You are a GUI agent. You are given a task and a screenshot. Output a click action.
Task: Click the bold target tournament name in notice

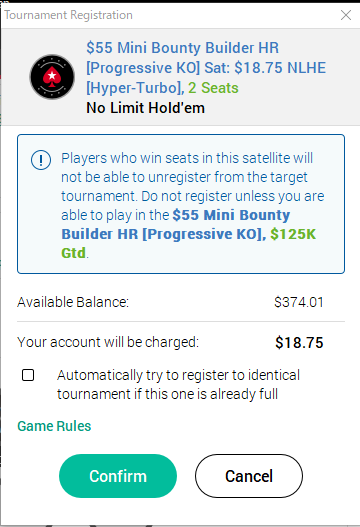click(x=175, y=225)
